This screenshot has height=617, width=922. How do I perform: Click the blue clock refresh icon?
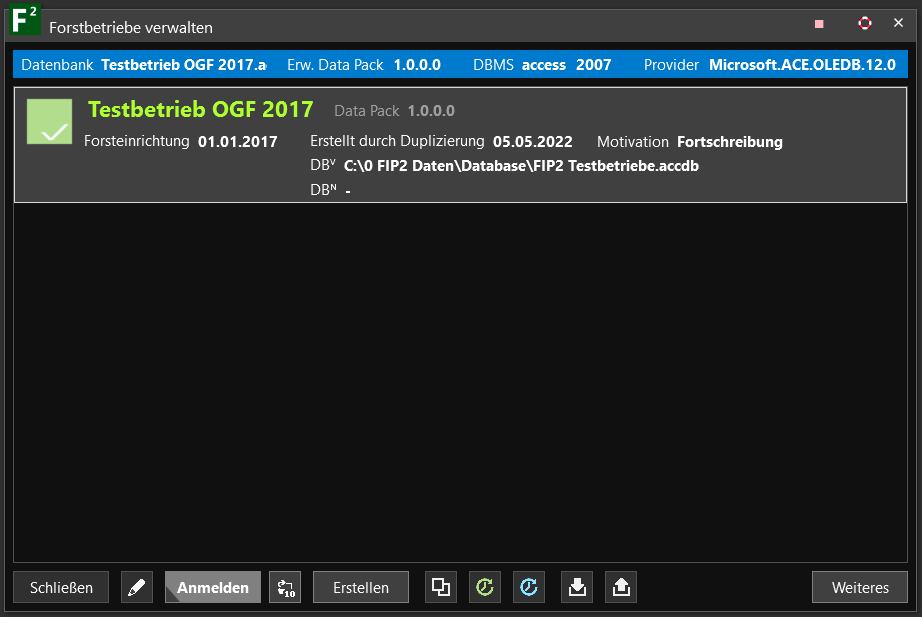coord(529,588)
